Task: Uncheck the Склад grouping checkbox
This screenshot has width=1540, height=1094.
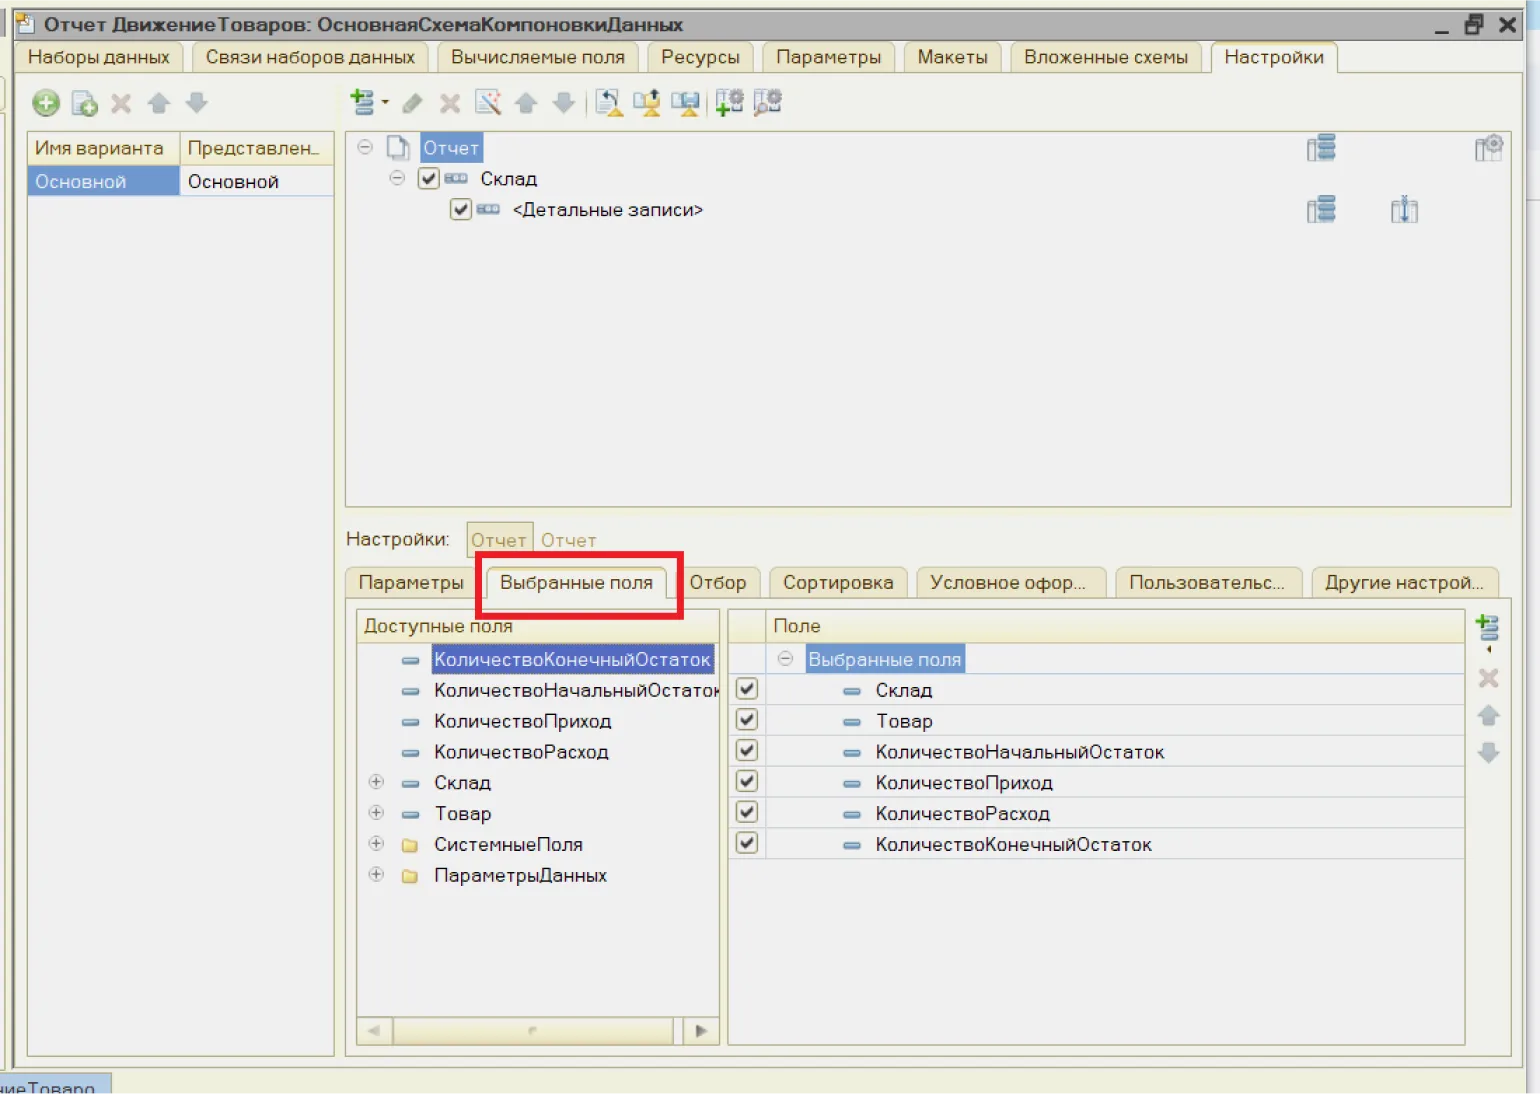Action: [x=429, y=179]
